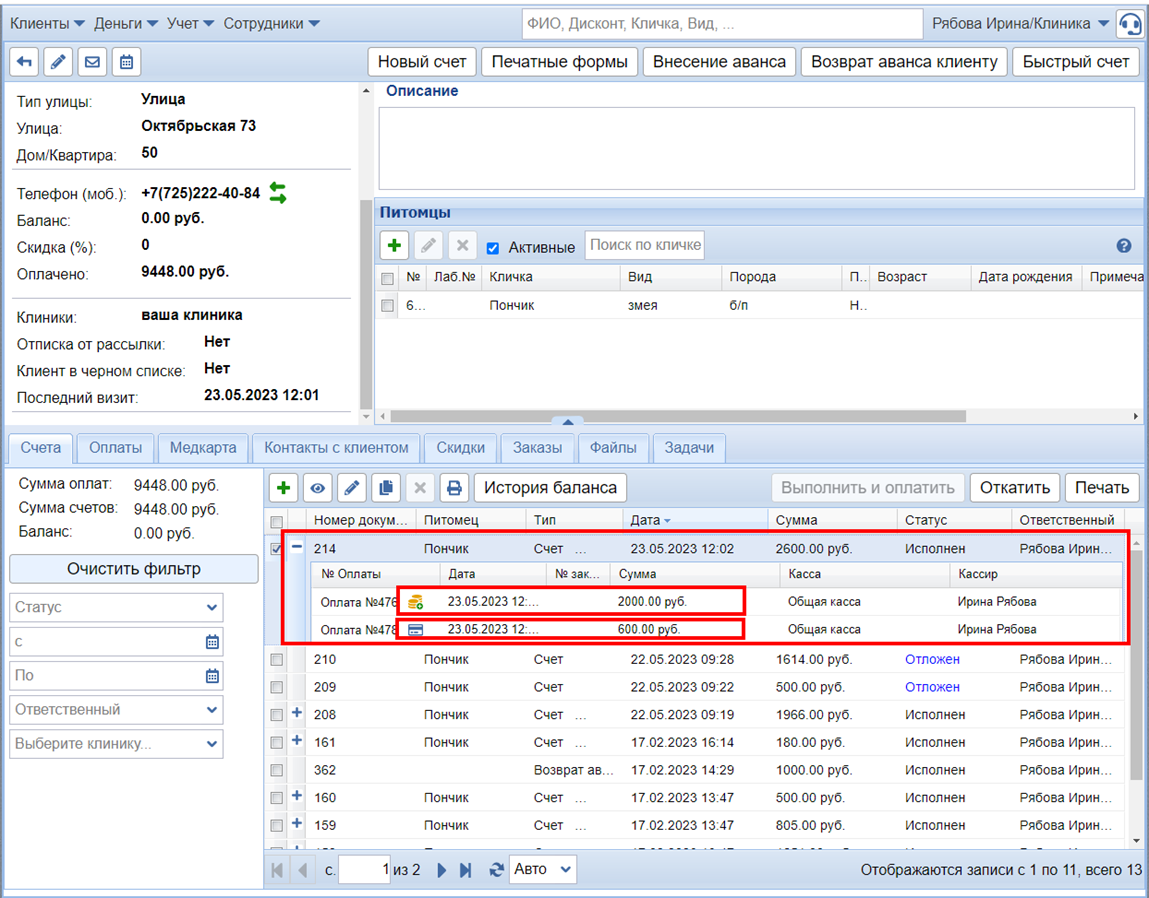
Task: Click the headset support icon
Action: [1130, 23]
